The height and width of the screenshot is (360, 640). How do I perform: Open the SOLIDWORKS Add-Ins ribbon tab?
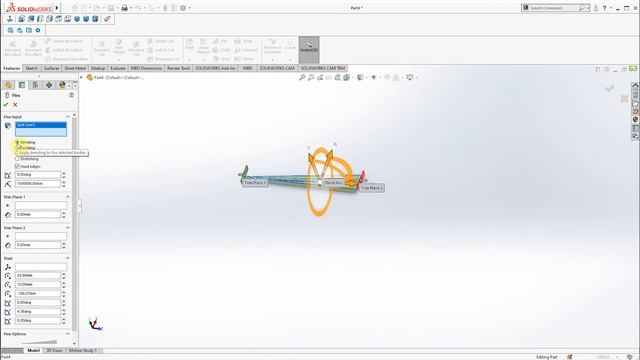(x=216, y=68)
